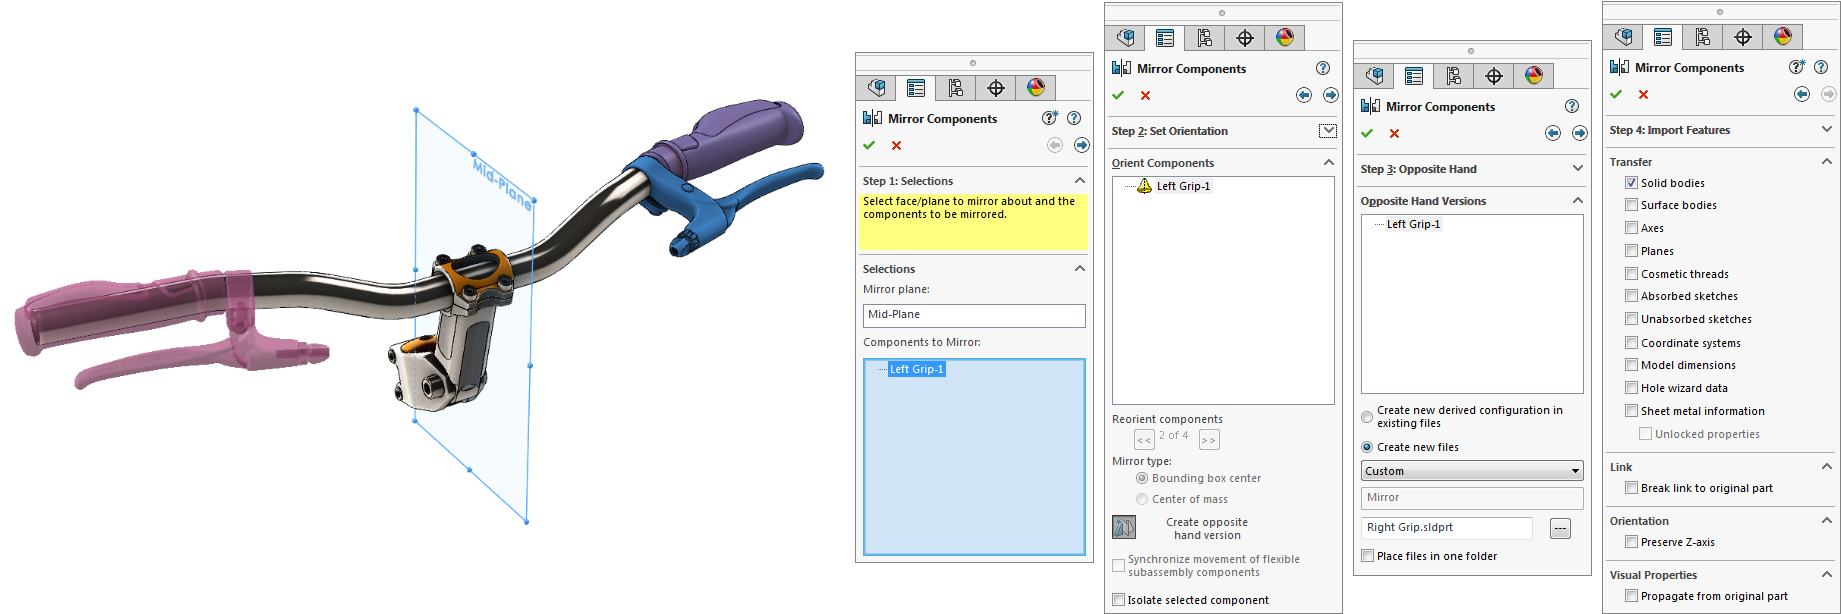The width and height of the screenshot is (1841, 614).
Task: Enable Hole wizard data transfer option
Action: click(1631, 388)
